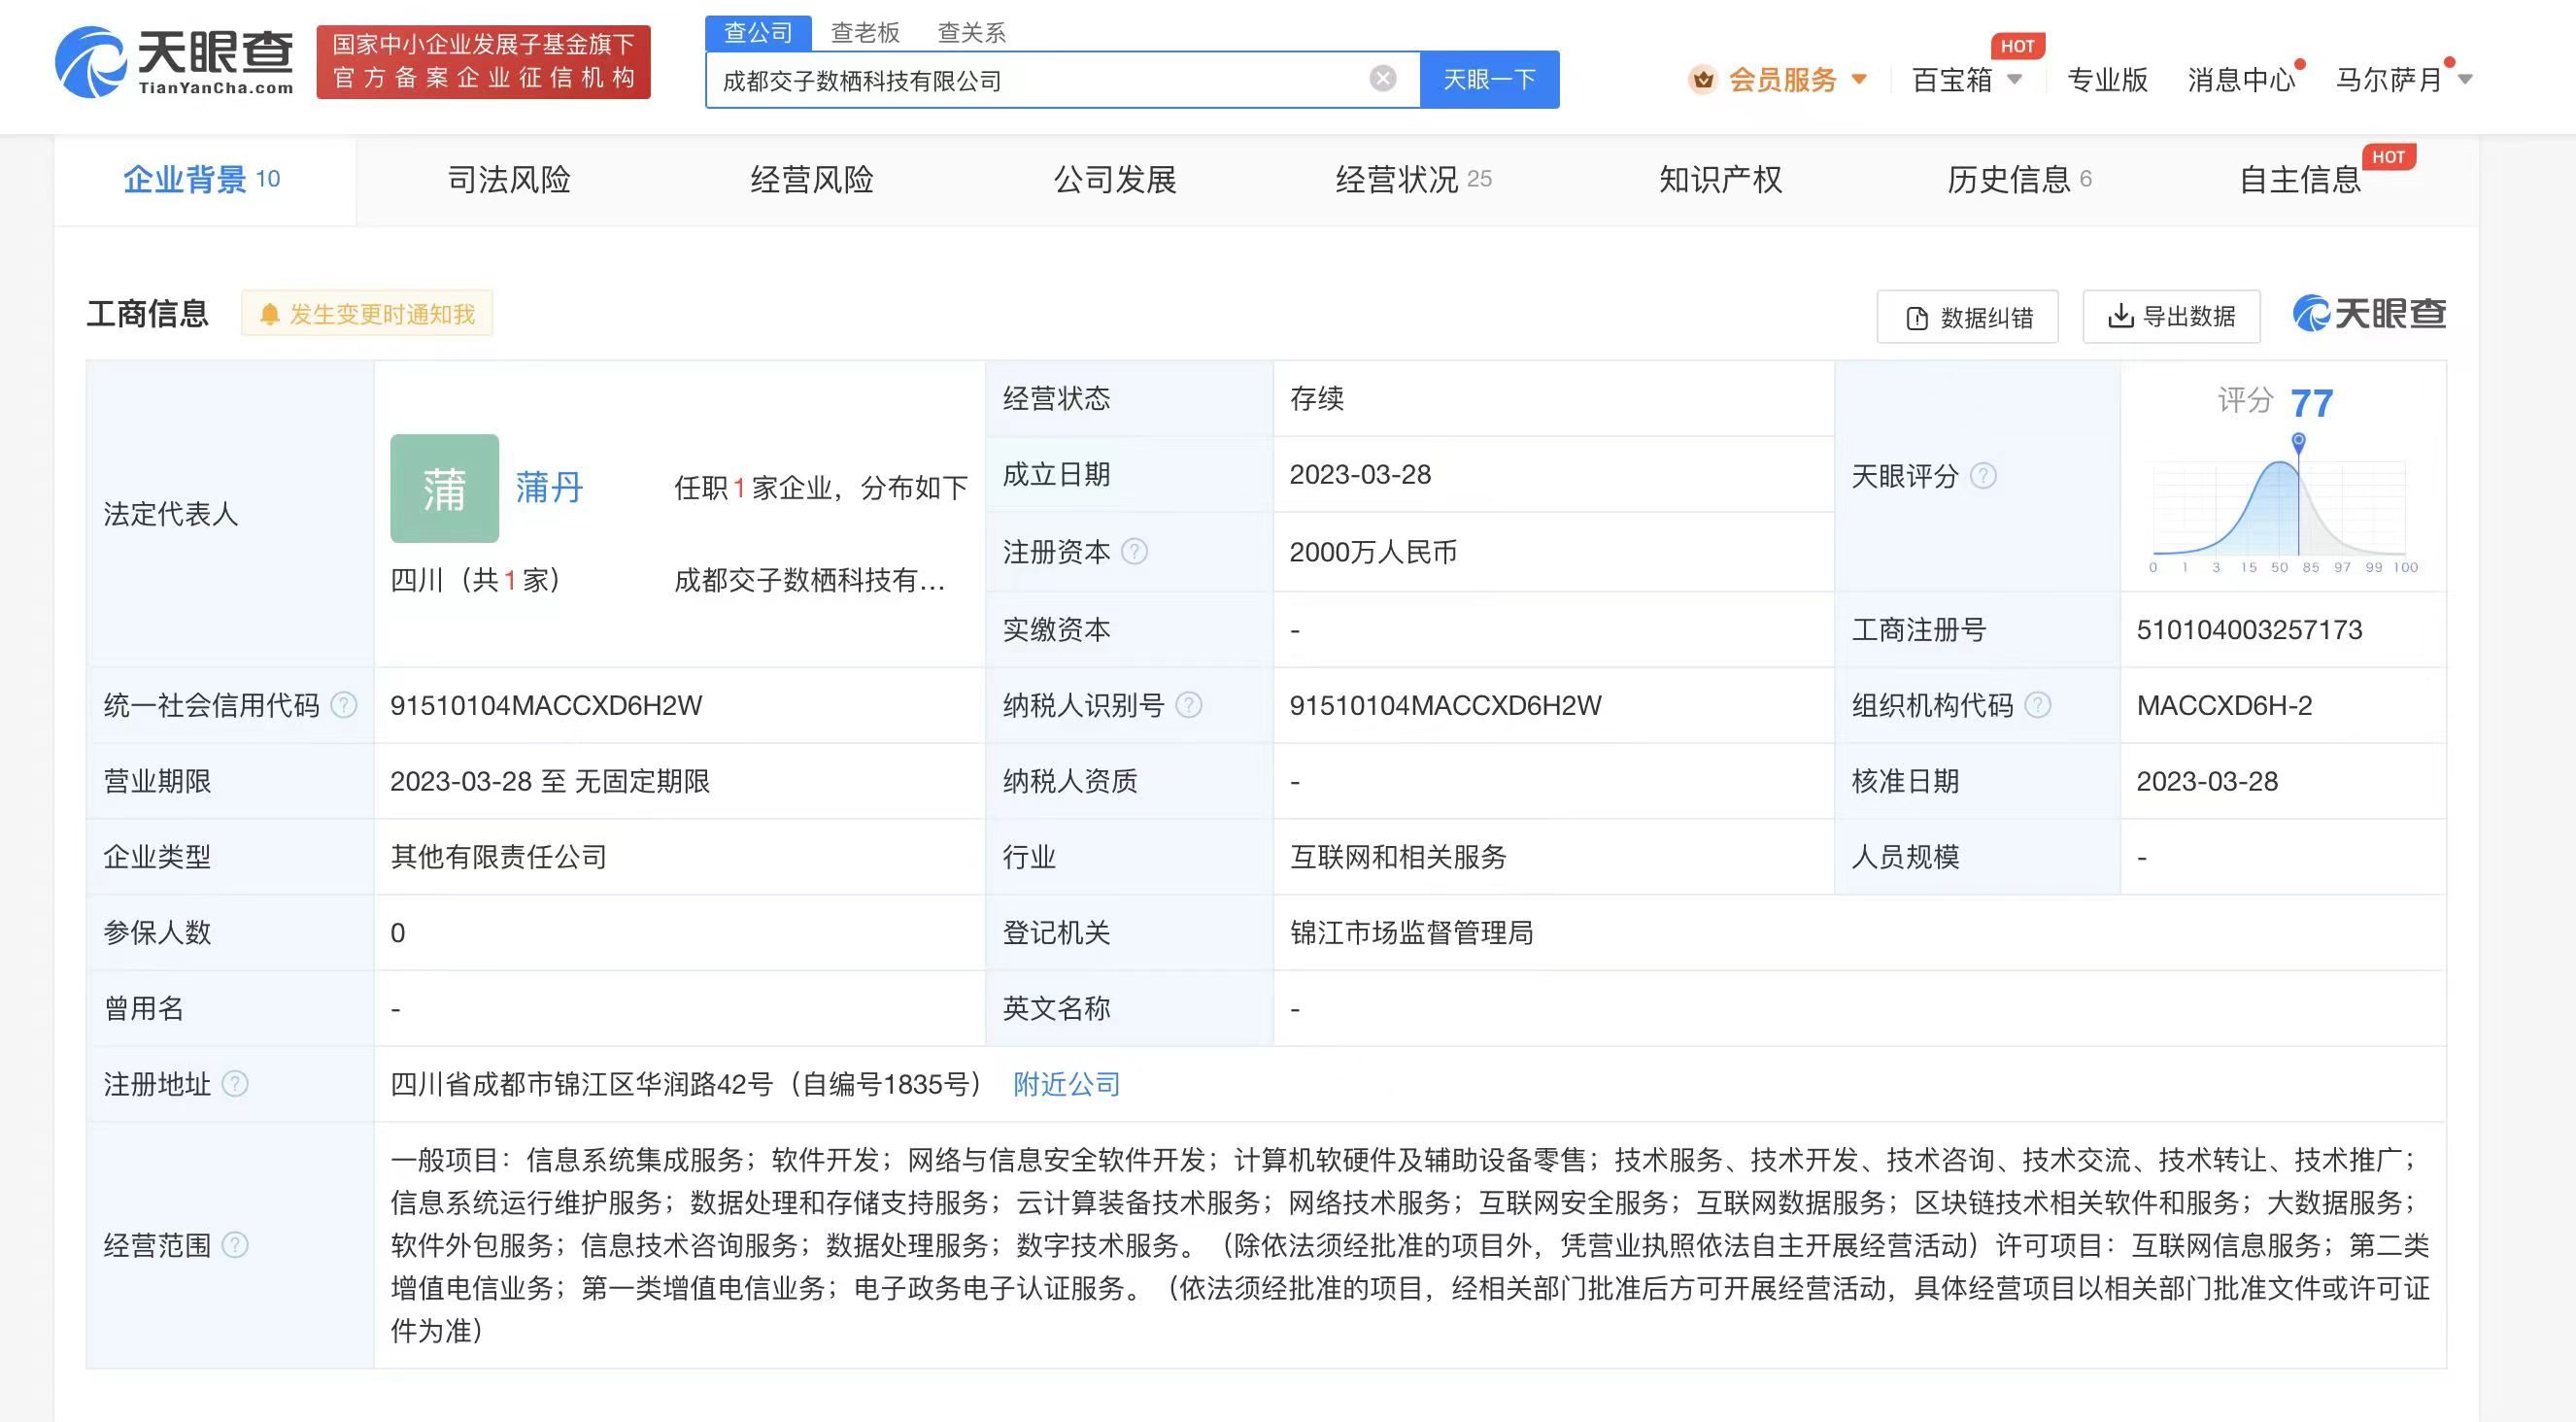Click the 天眼一下 search button

pos(1488,79)
